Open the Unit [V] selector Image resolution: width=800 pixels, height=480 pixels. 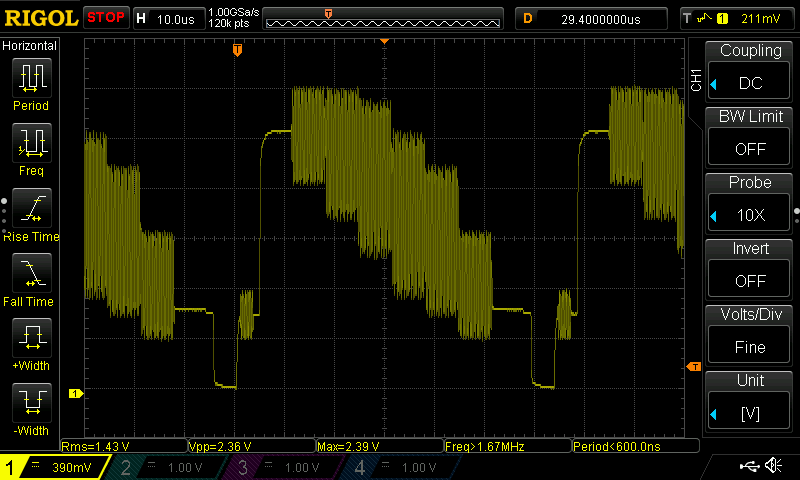click(x=750, y=401)
